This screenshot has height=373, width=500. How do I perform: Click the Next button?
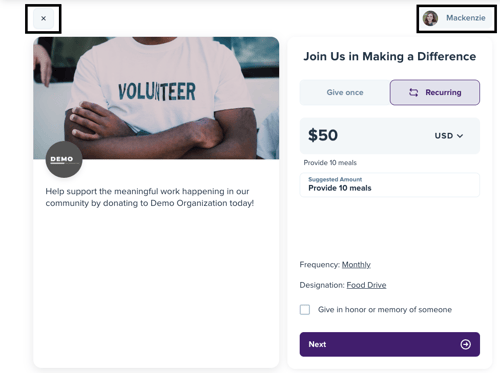pyautogui.click(x=390, y=344)
